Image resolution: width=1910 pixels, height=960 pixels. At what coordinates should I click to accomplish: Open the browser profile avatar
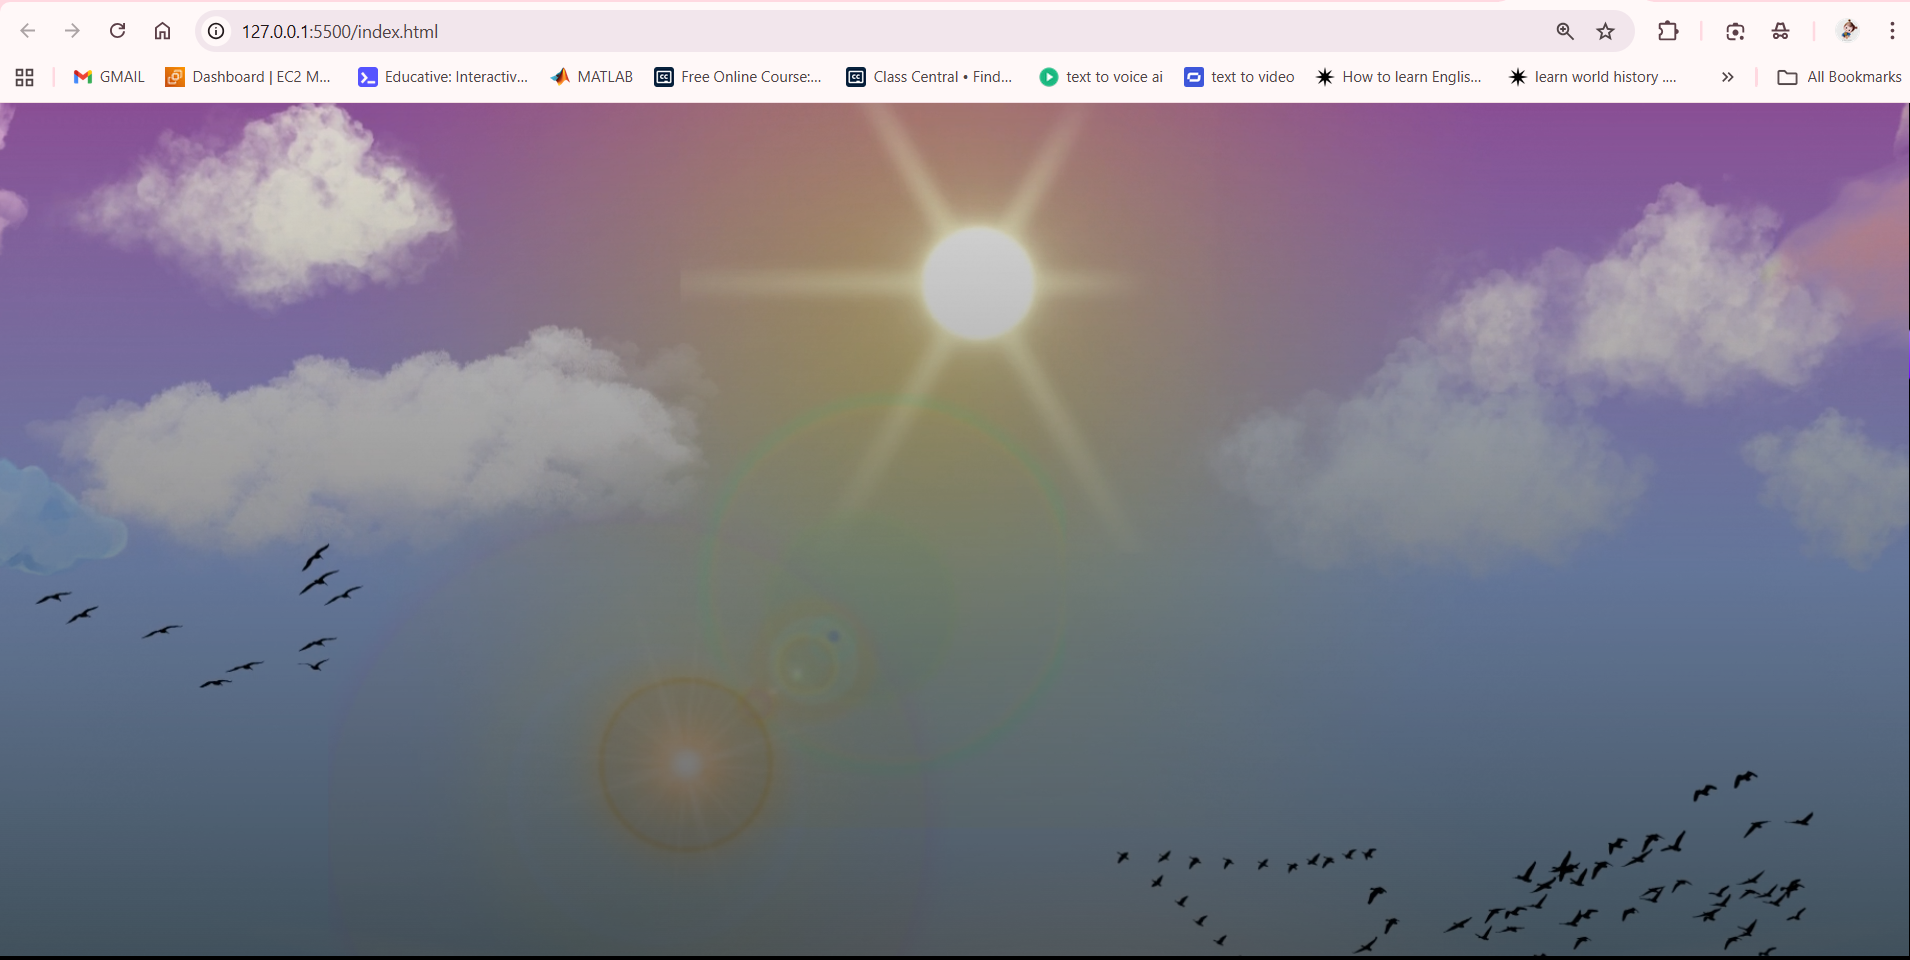click(x=1848, y=31)
